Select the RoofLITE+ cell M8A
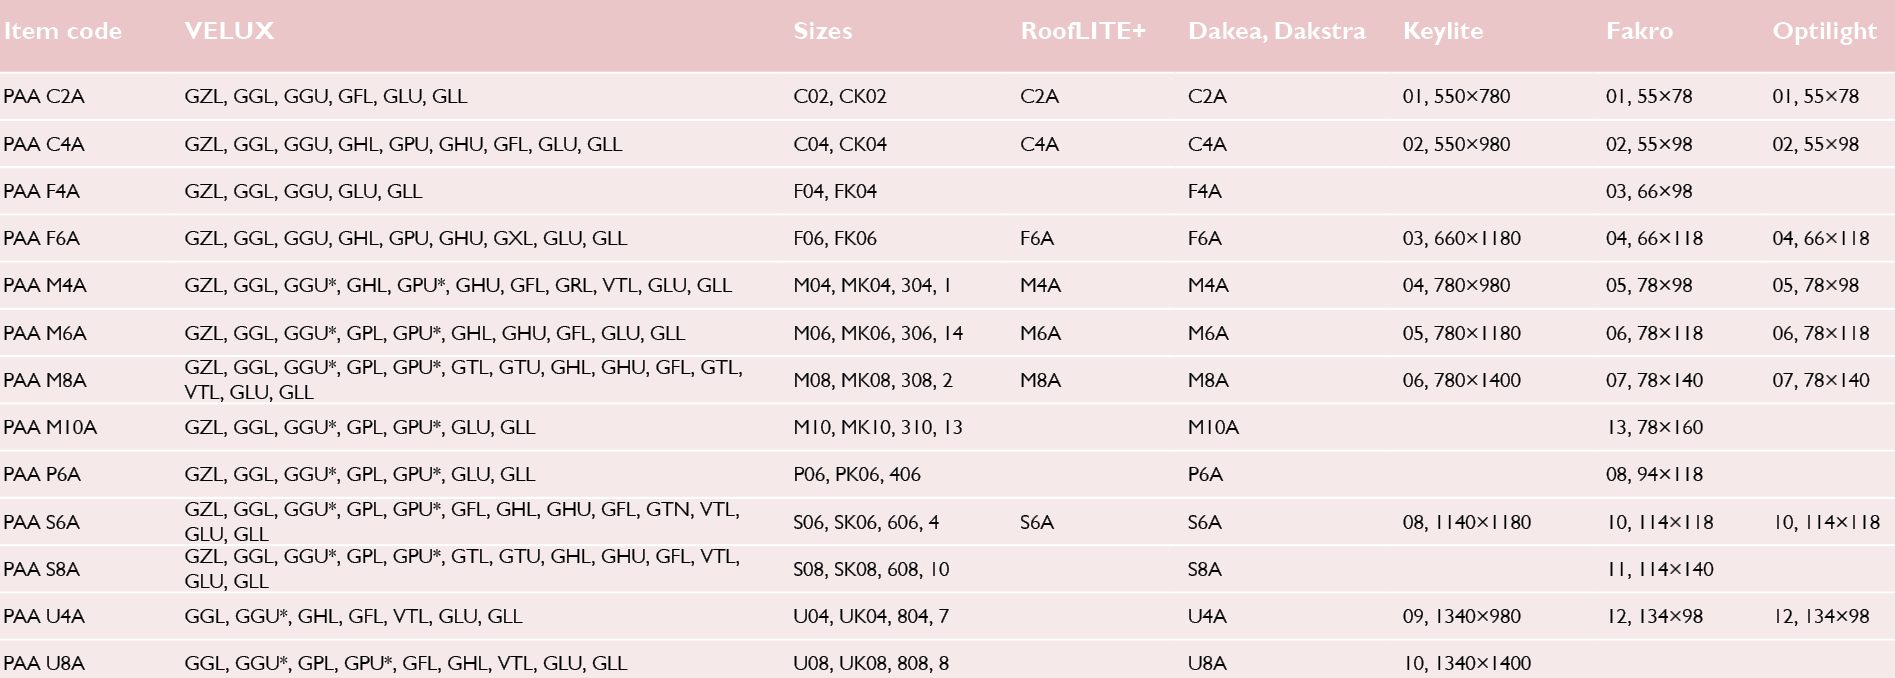Viewport: 1895px width, 678px height. click(x=1041, y=381)
